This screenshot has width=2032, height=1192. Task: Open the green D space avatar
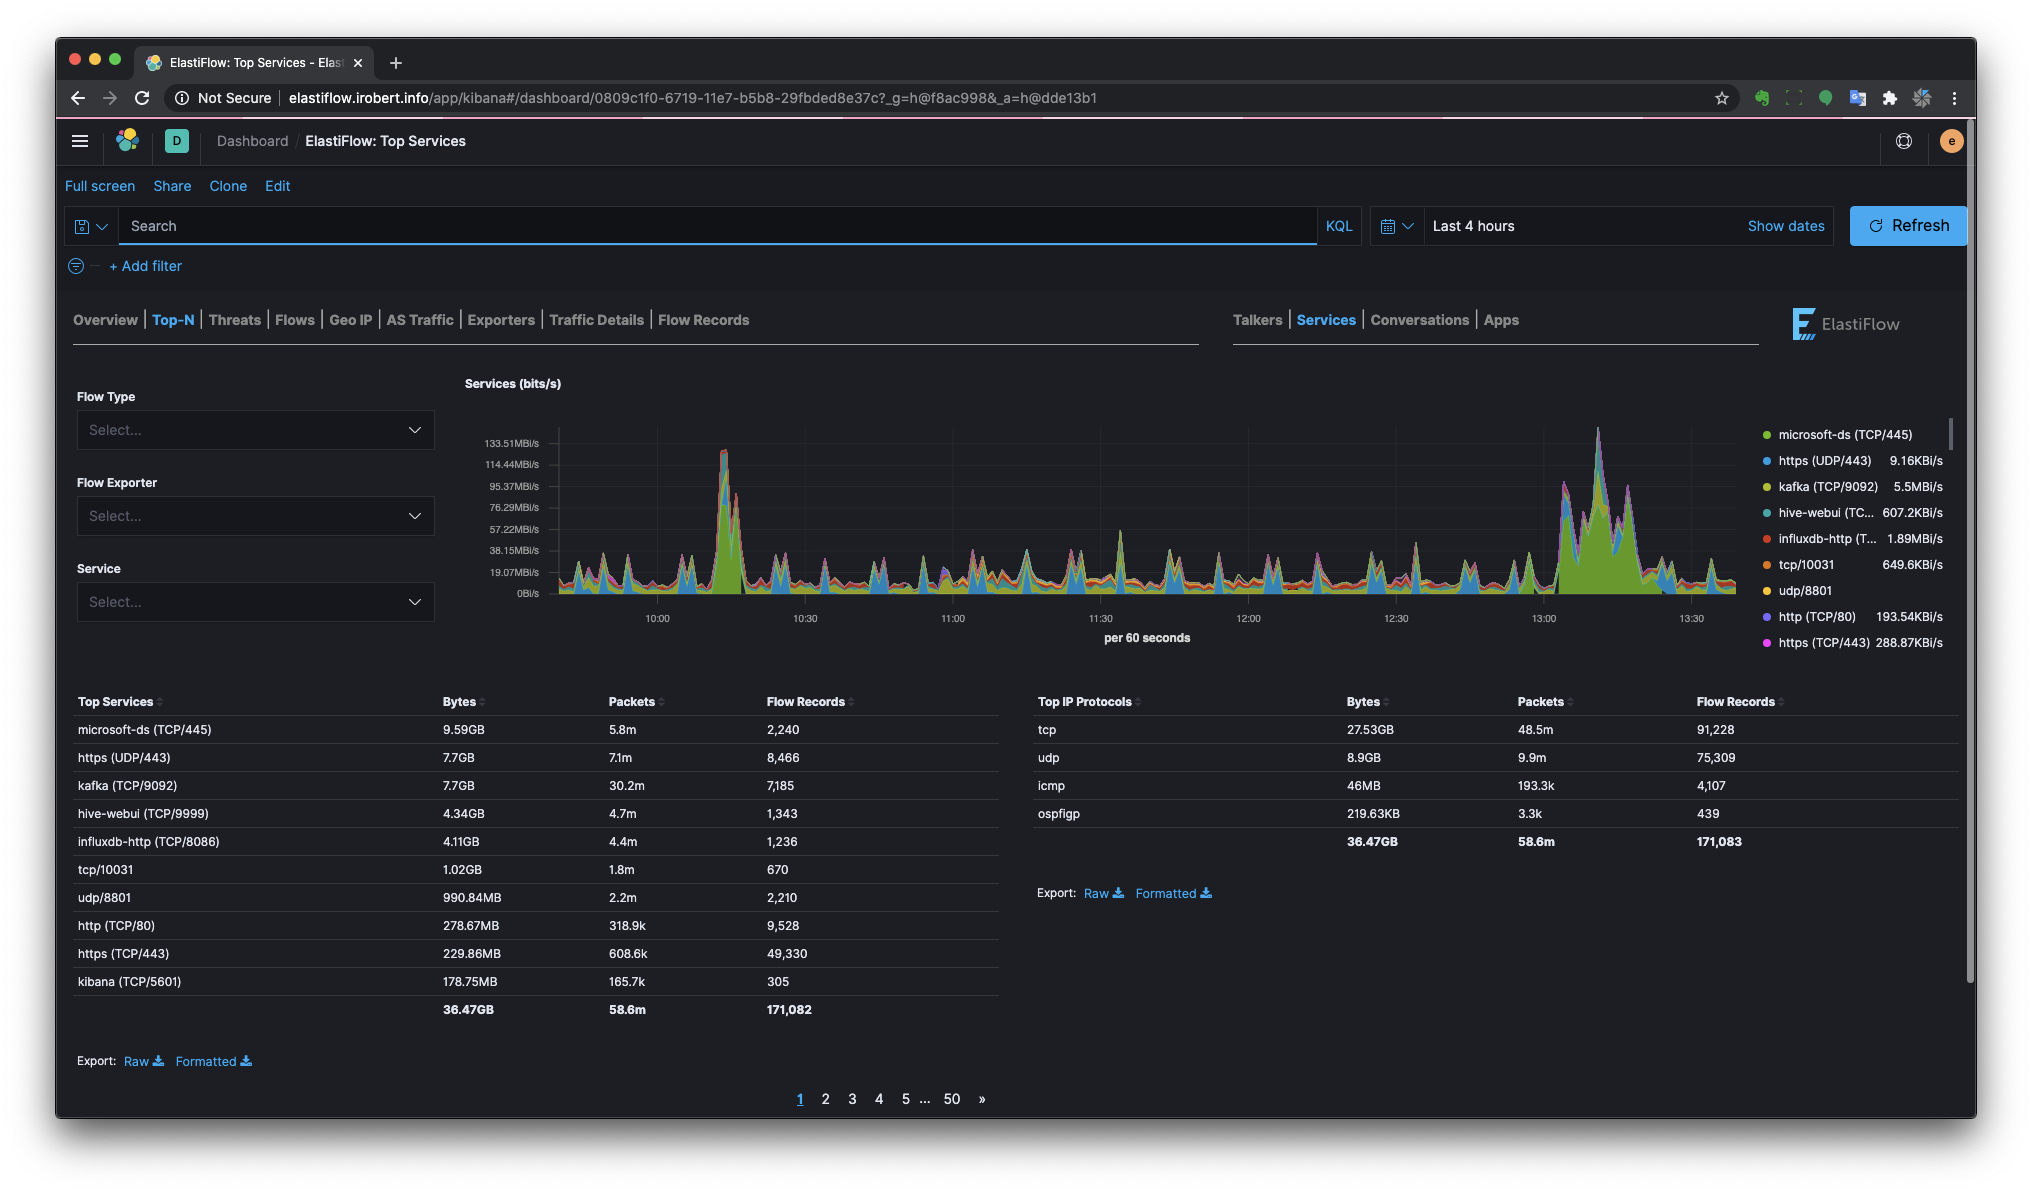tap(176, 141)
